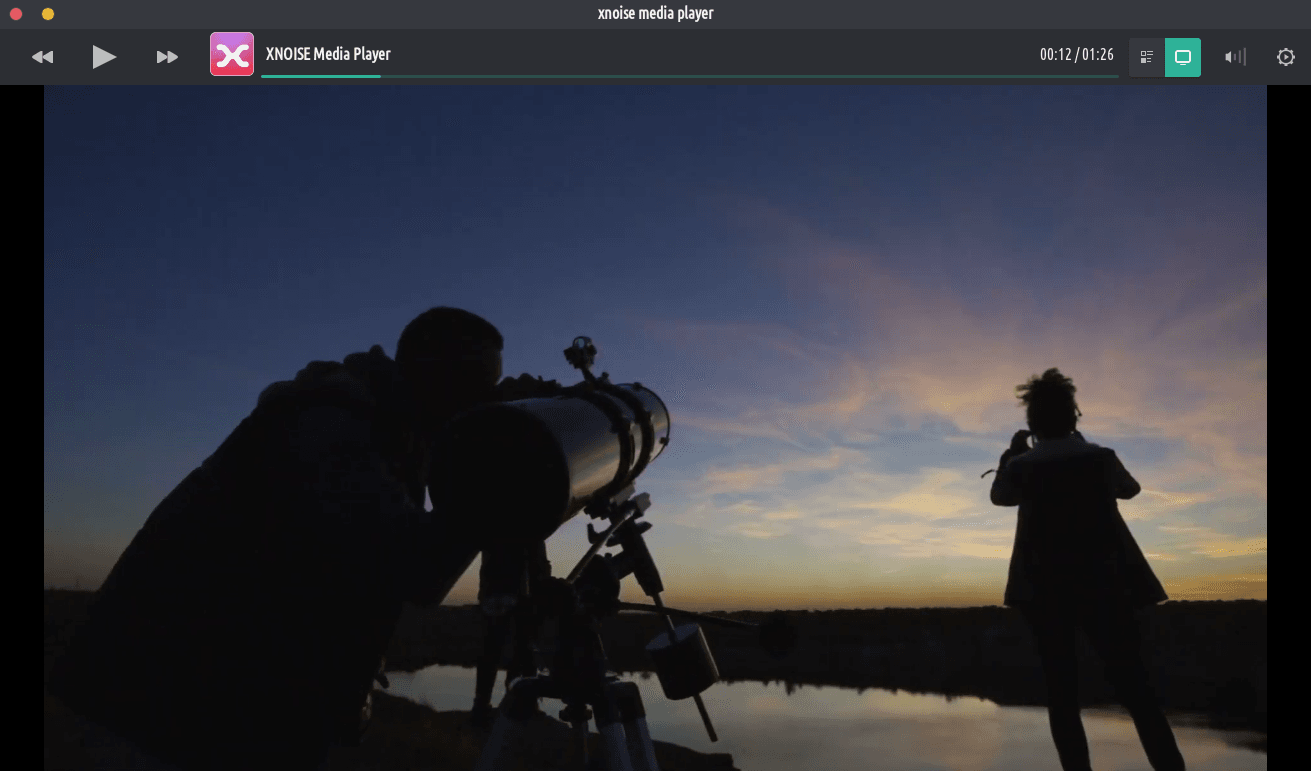1311x771 pixels.
Task: Click the "xnoise media player" window title
Action: [x=655, y=13]
